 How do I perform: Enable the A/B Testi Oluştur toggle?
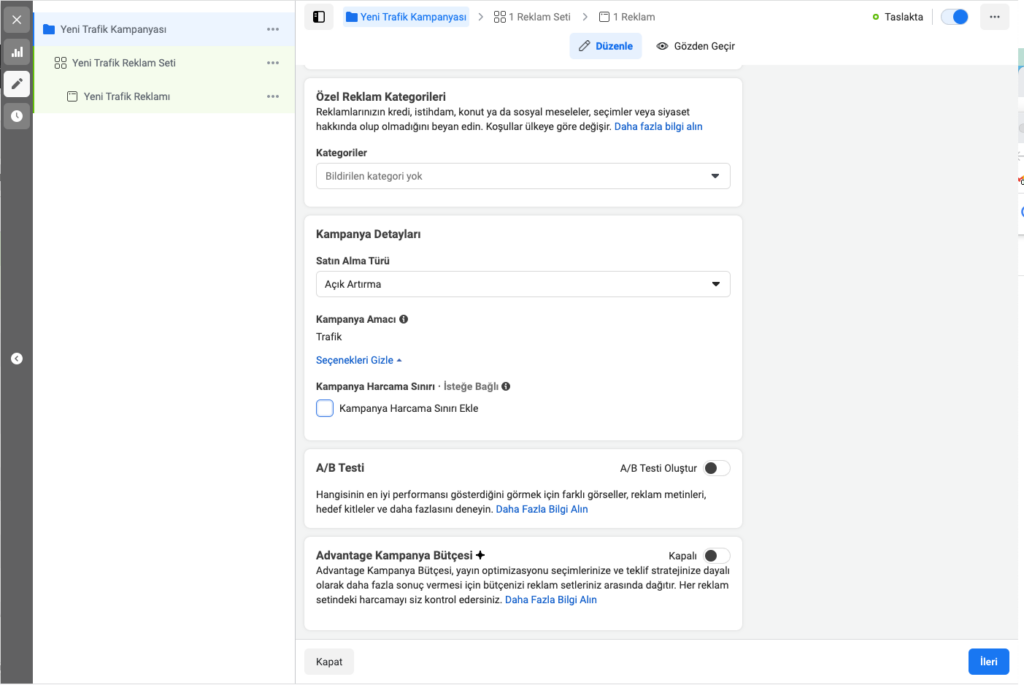[x=716, y=468]
